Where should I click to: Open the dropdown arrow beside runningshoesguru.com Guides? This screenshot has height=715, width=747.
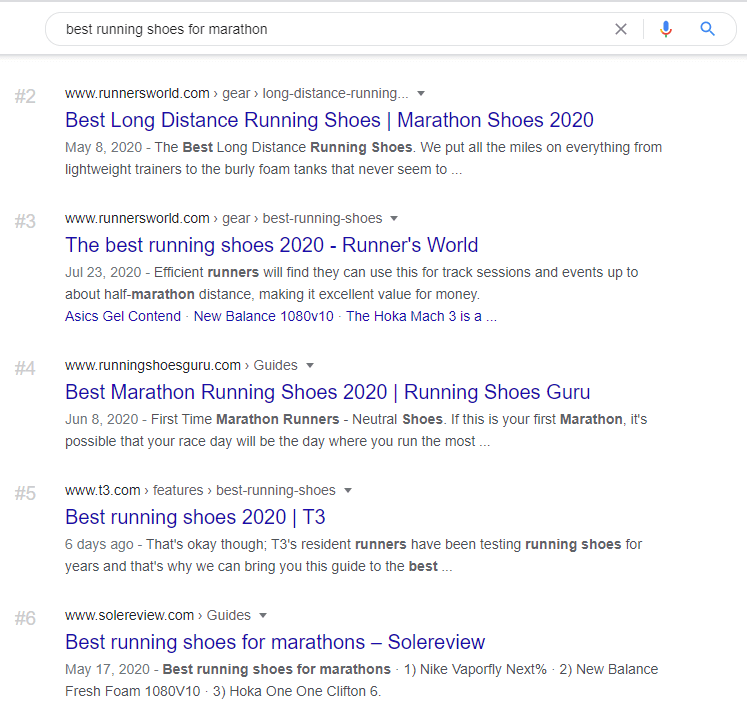tap(310, 365)
